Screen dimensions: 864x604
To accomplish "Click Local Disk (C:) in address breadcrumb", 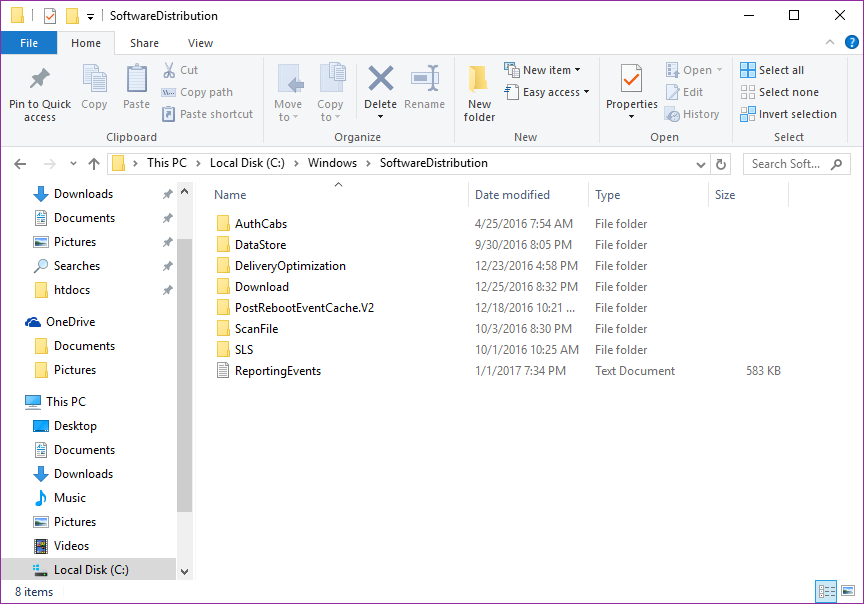I will (247, 163).
